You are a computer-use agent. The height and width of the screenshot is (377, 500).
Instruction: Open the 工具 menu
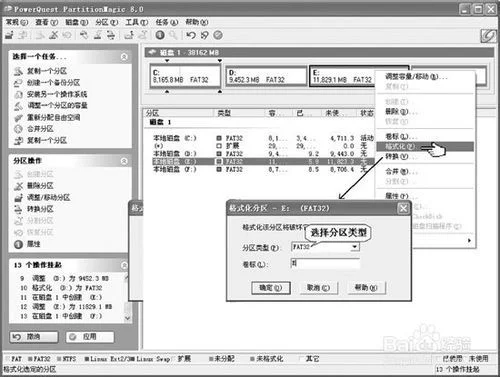coord(137,22)
